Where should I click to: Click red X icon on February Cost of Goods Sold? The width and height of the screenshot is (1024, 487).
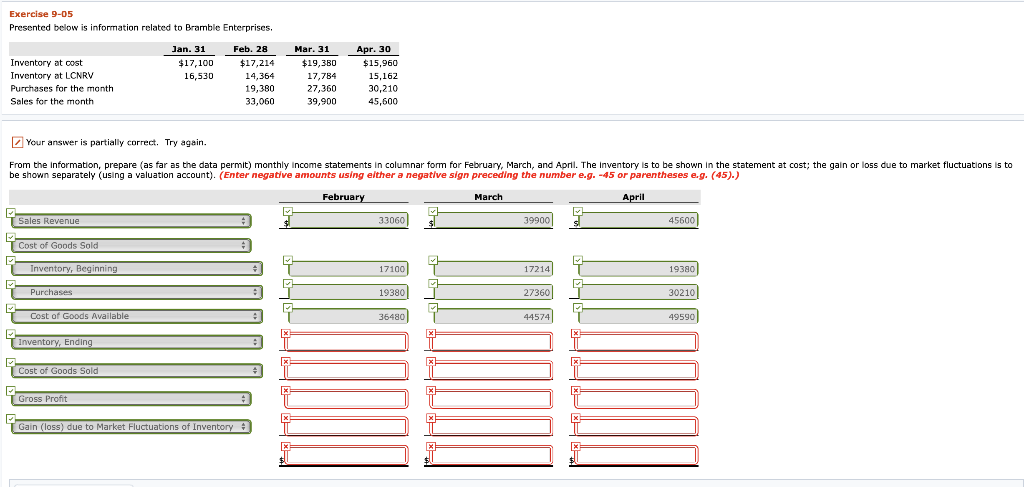coord(285,361)
